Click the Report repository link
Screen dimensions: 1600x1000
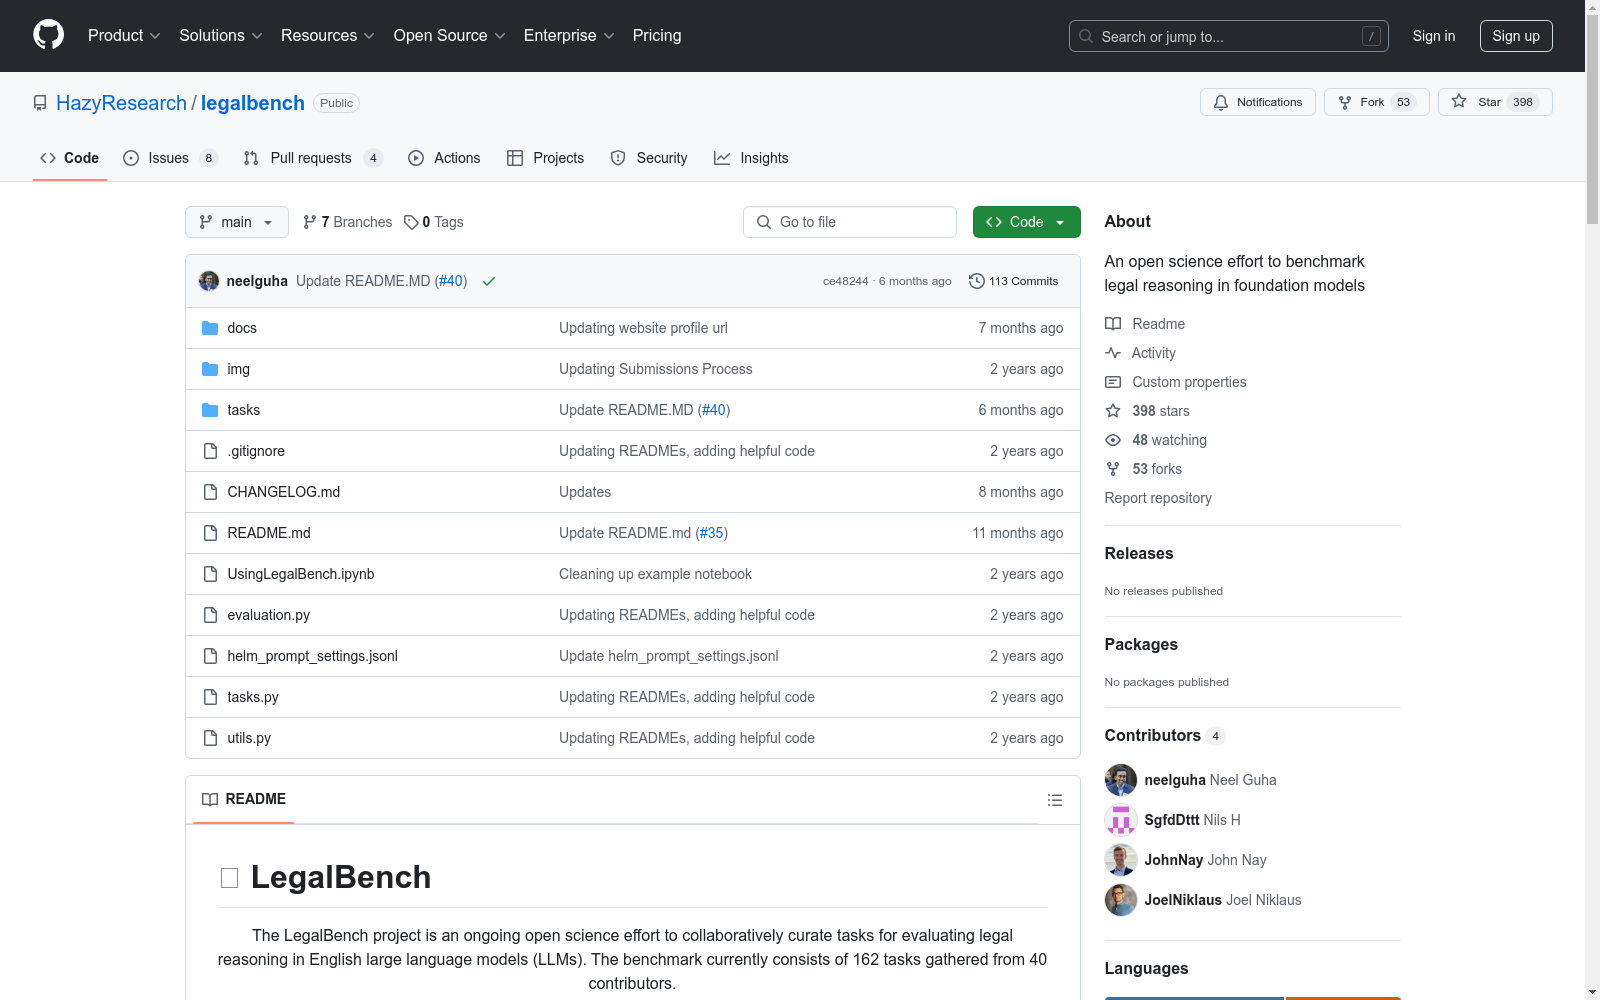pos(1158,498)
